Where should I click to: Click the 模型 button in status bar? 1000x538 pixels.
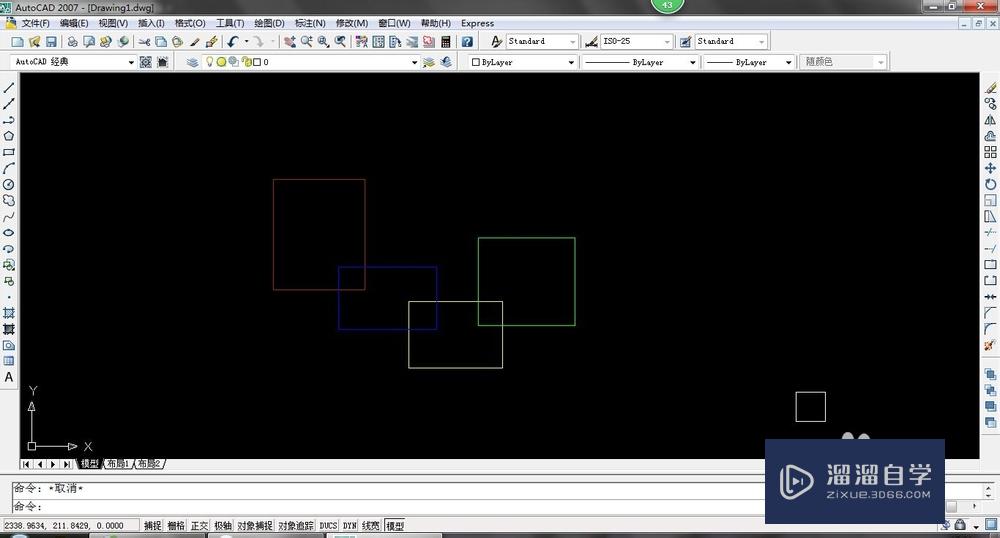coord(395,525)
